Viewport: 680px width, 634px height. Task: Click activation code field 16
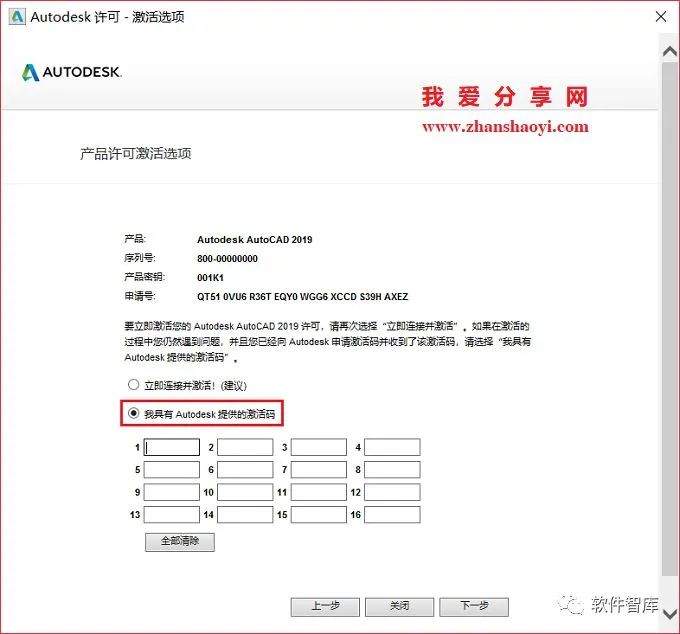click(x=392, y=515)
